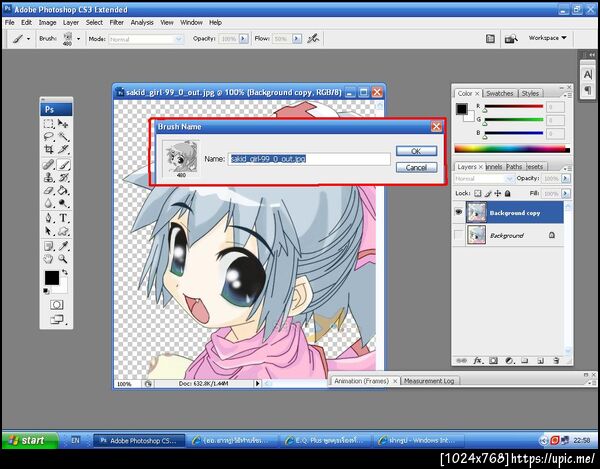The height and width of the screenshot is (469, 600).
Task: Click OK in Brush Name dialog
Action: coord(416,151)
